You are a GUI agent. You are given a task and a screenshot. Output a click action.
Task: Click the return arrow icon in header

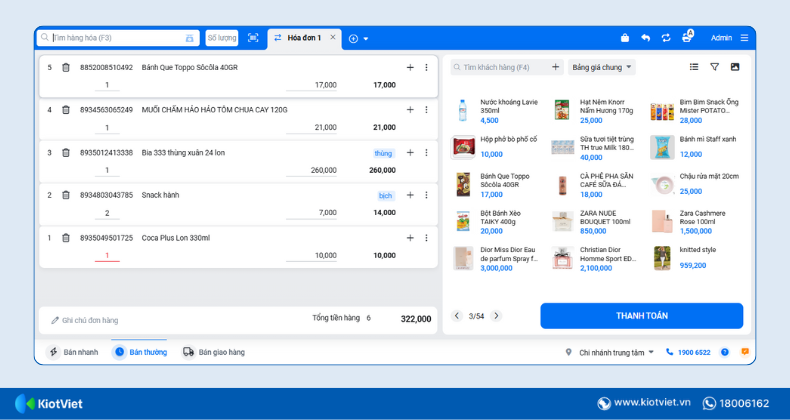tap(646, 38)
